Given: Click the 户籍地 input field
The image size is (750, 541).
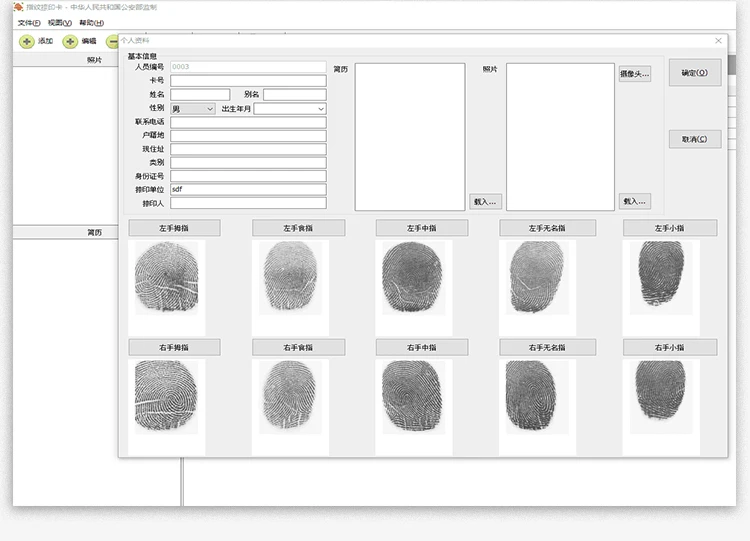Looking at the screenshot, I should coord(248,136).
